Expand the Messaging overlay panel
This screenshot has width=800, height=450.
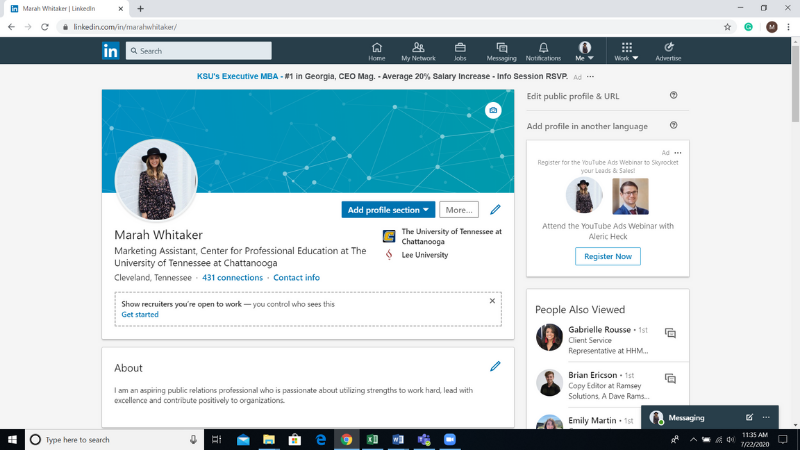686,417
